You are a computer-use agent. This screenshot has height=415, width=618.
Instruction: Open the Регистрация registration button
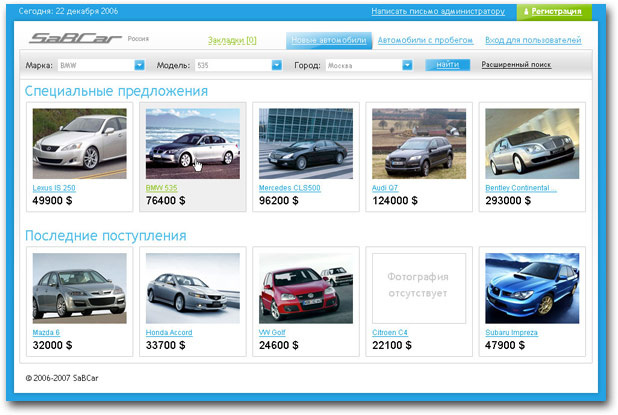tap(554, 11)
